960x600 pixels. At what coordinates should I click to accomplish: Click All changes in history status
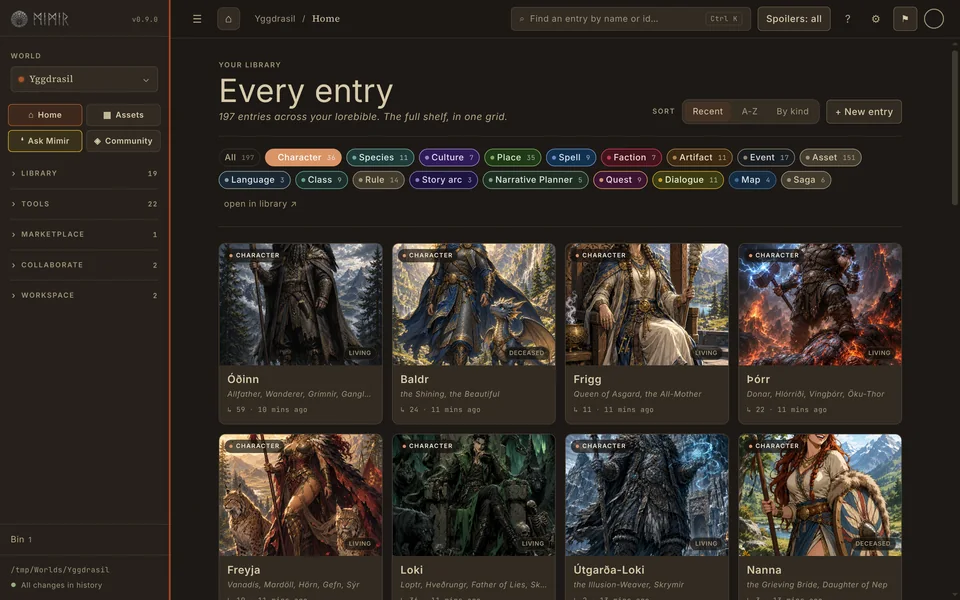[56, 585]
